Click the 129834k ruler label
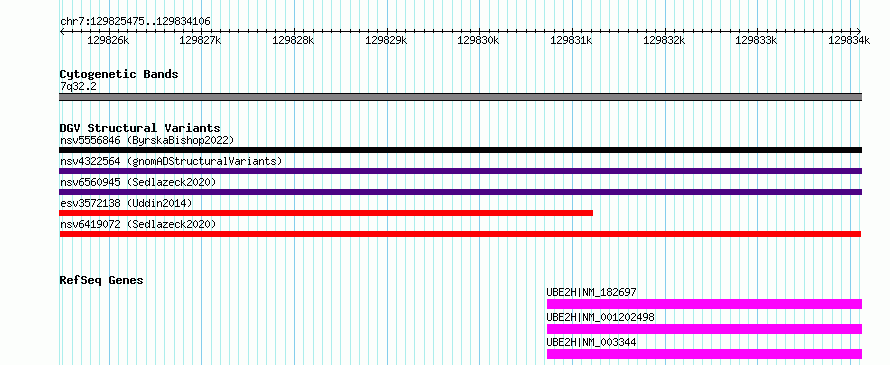This screenshot has height=365, width=890. point(849,40)
